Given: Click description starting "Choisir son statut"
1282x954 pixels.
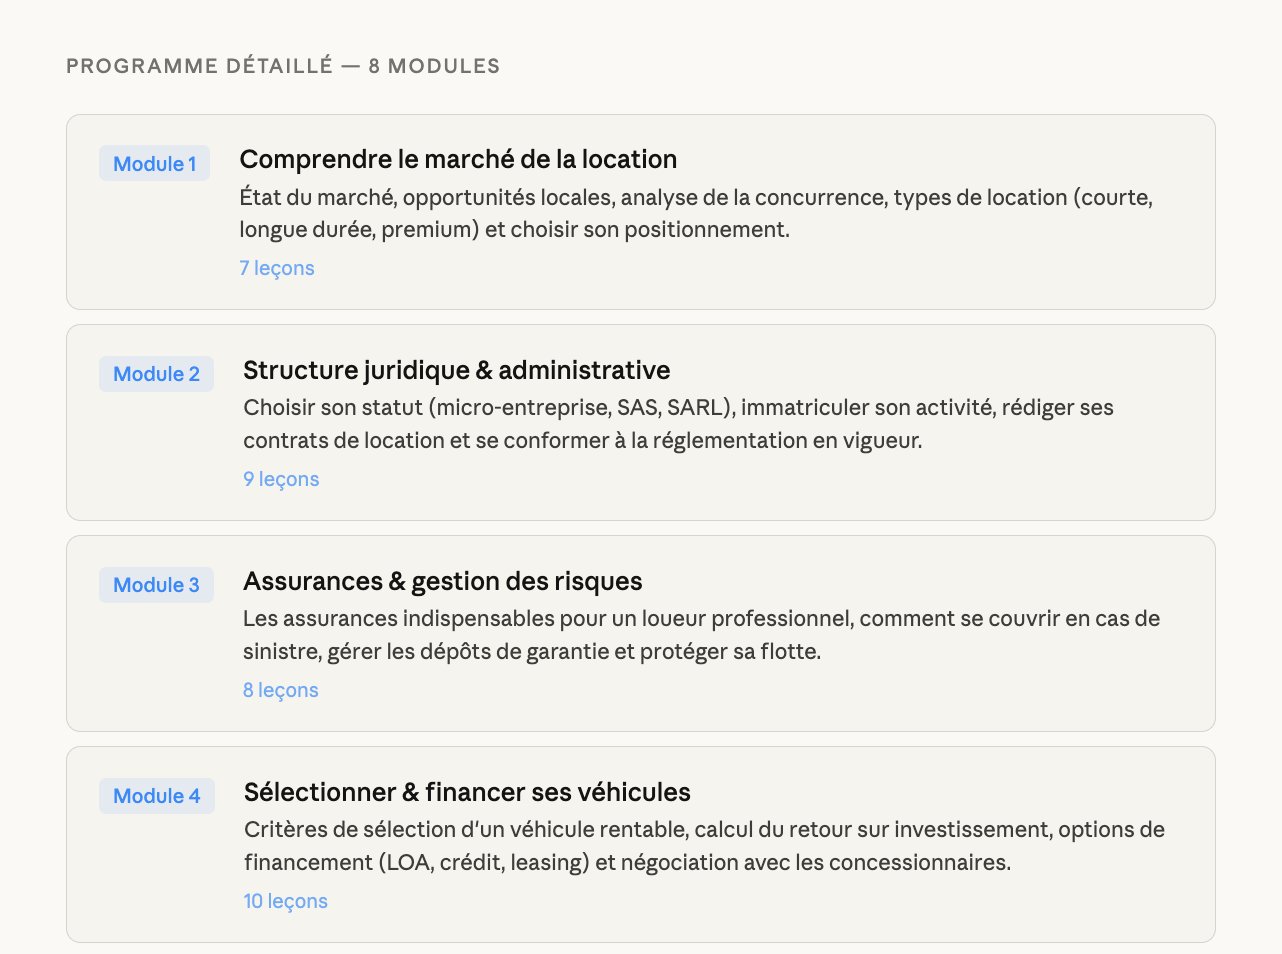Looking at the screenshot, I should point(678,424).
